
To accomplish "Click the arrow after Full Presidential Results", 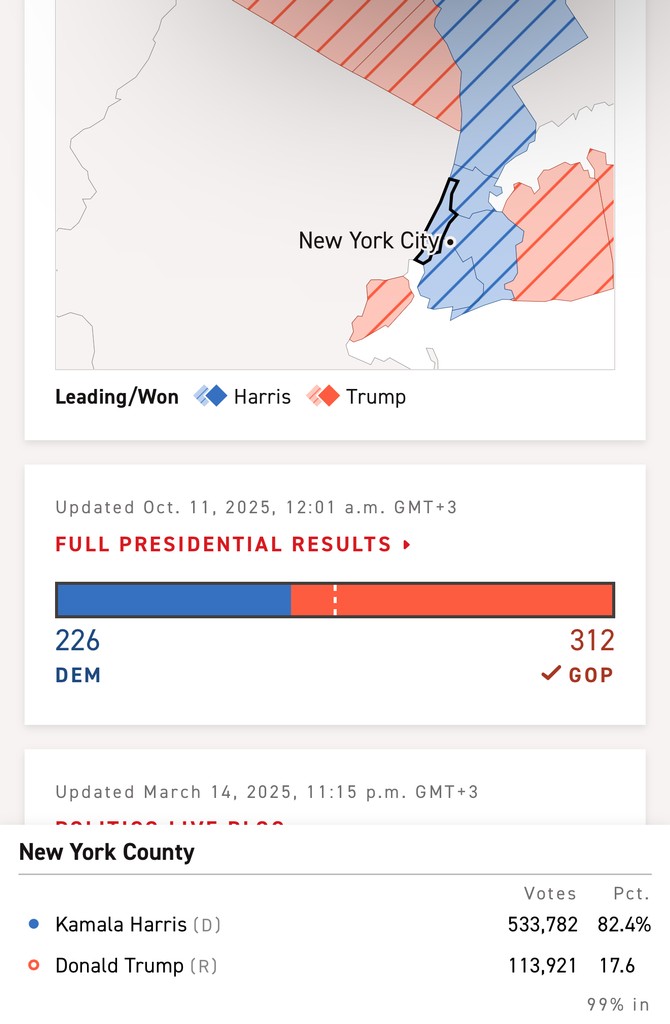I will pos(407,545).
